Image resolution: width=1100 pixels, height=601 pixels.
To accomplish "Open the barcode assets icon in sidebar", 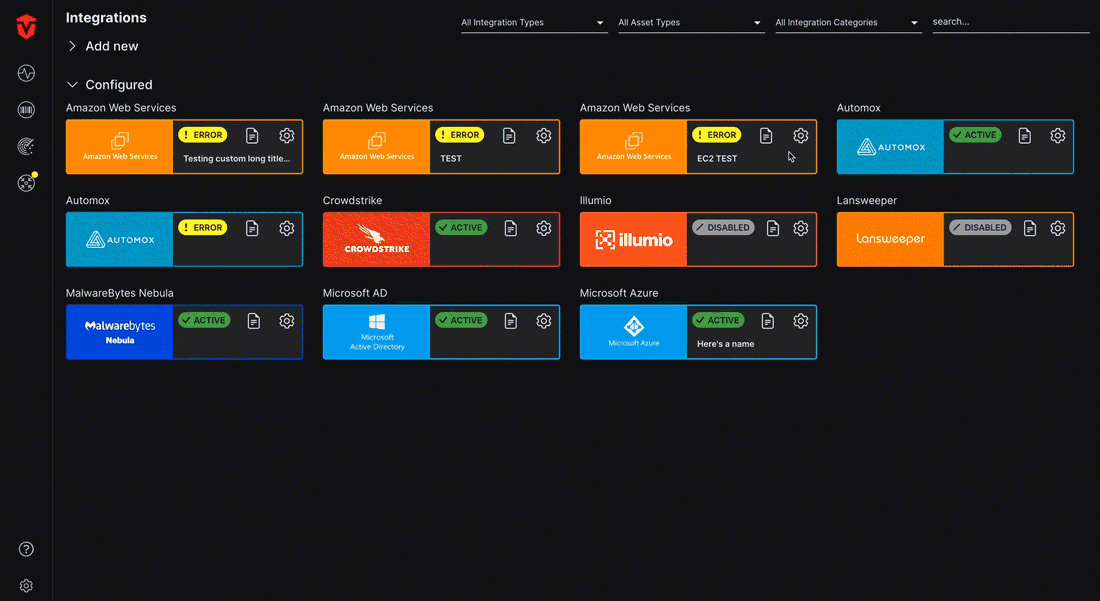I will tap(26, 109).
